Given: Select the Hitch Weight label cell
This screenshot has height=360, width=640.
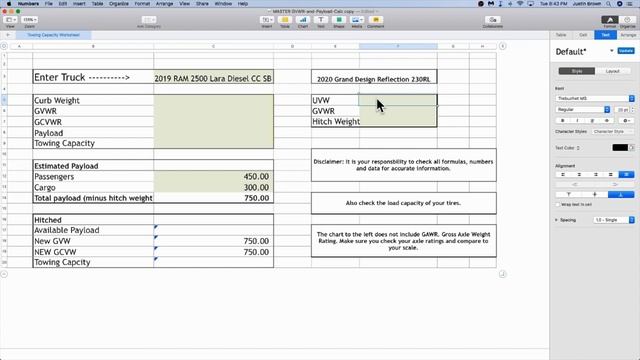Looking at the screenshot, I should coord(336,122).
